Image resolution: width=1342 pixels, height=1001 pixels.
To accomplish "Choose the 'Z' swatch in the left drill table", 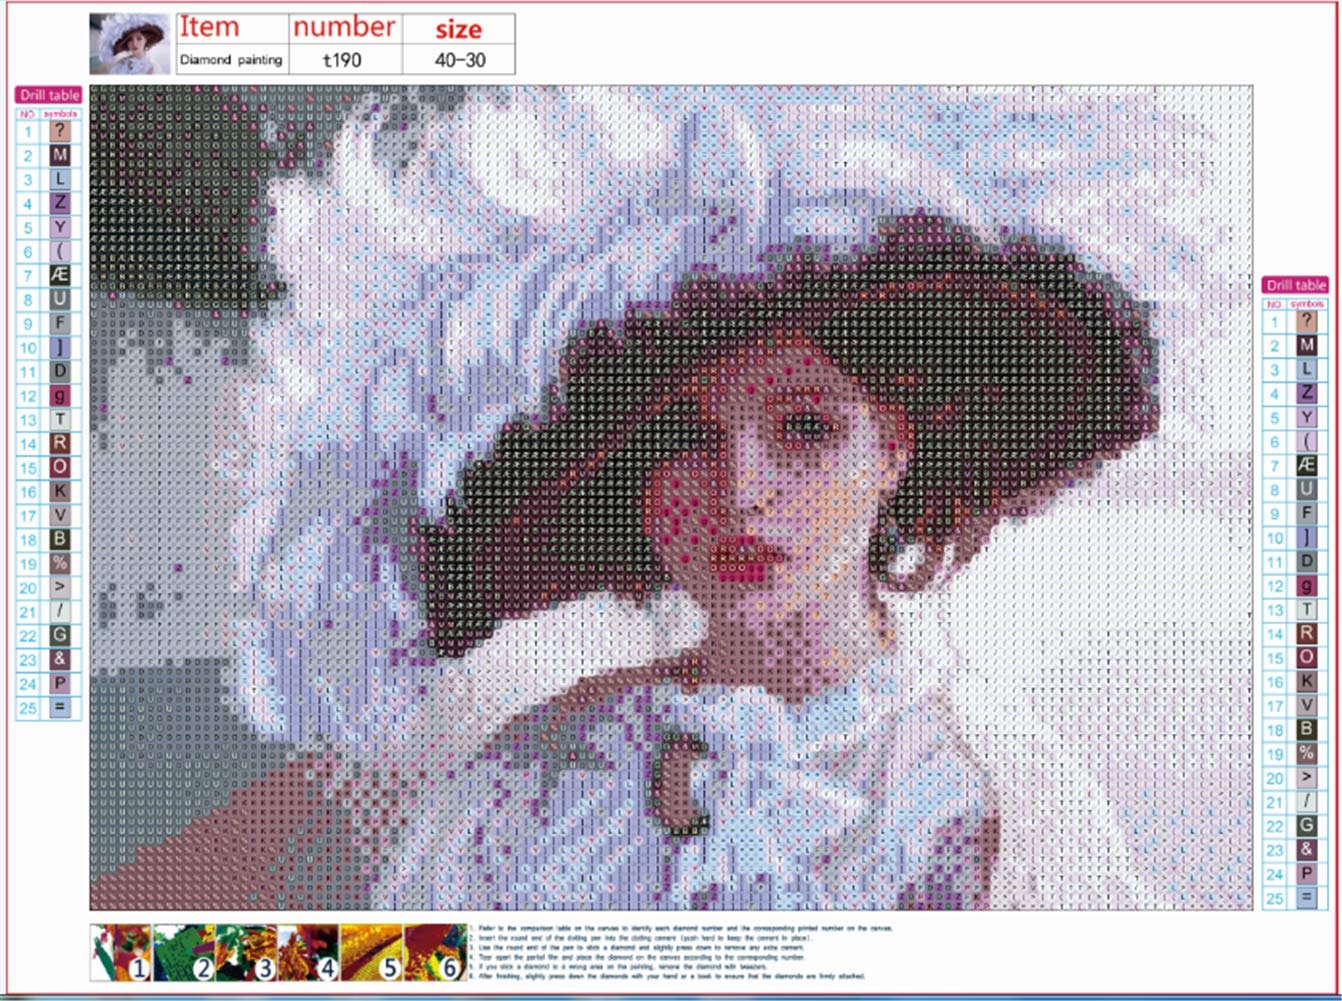I will tap(61, 203).
